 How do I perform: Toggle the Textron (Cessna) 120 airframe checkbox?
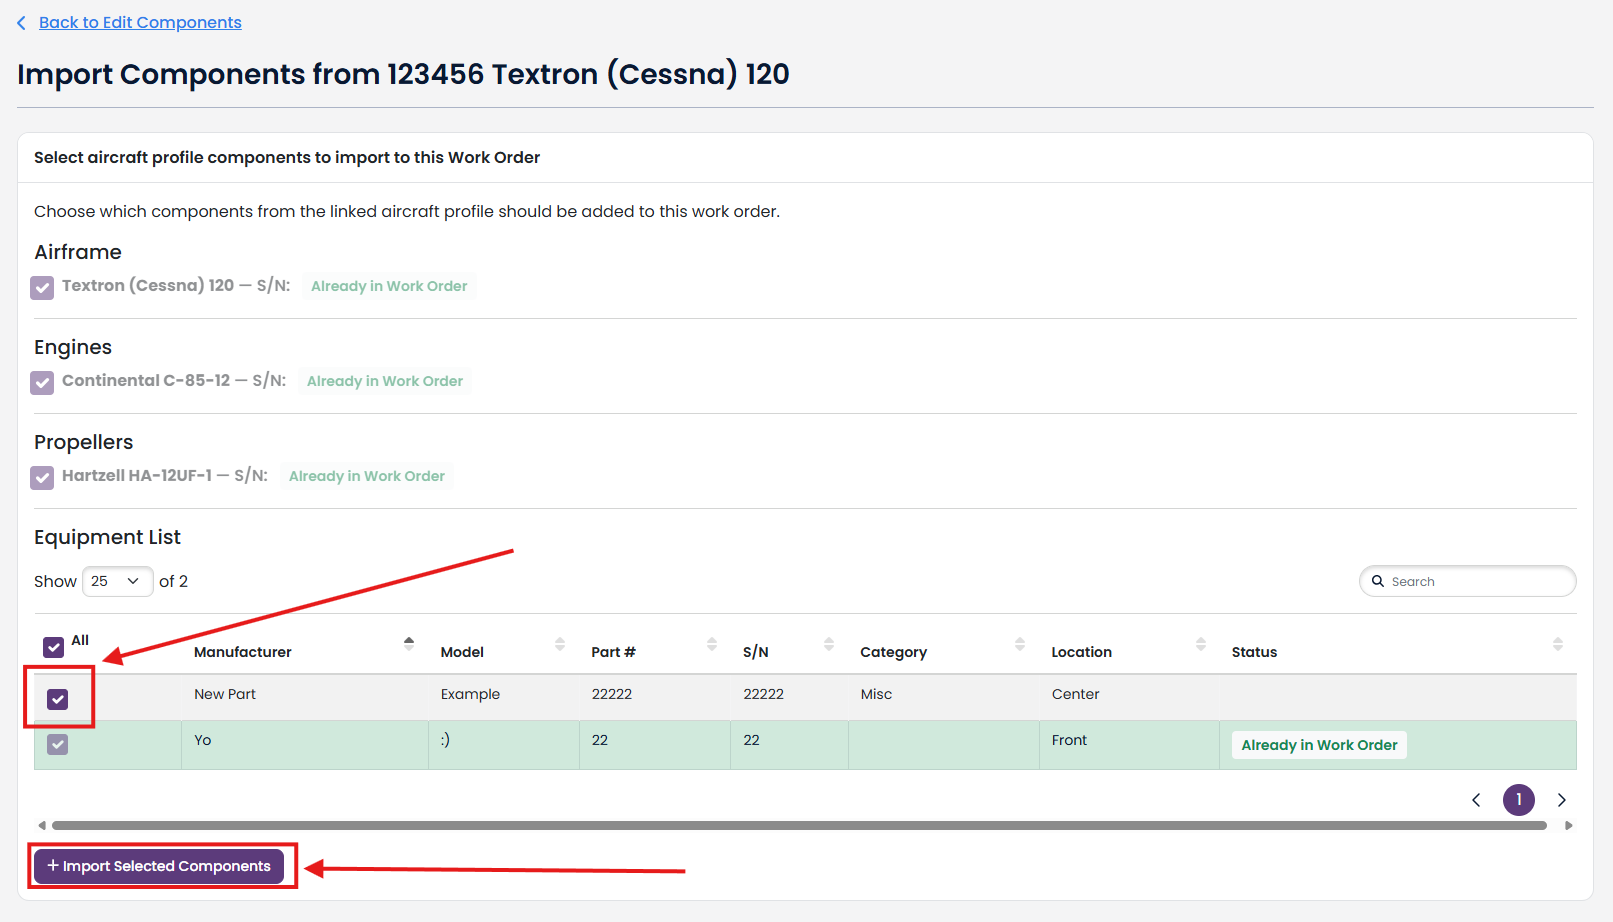42,288
